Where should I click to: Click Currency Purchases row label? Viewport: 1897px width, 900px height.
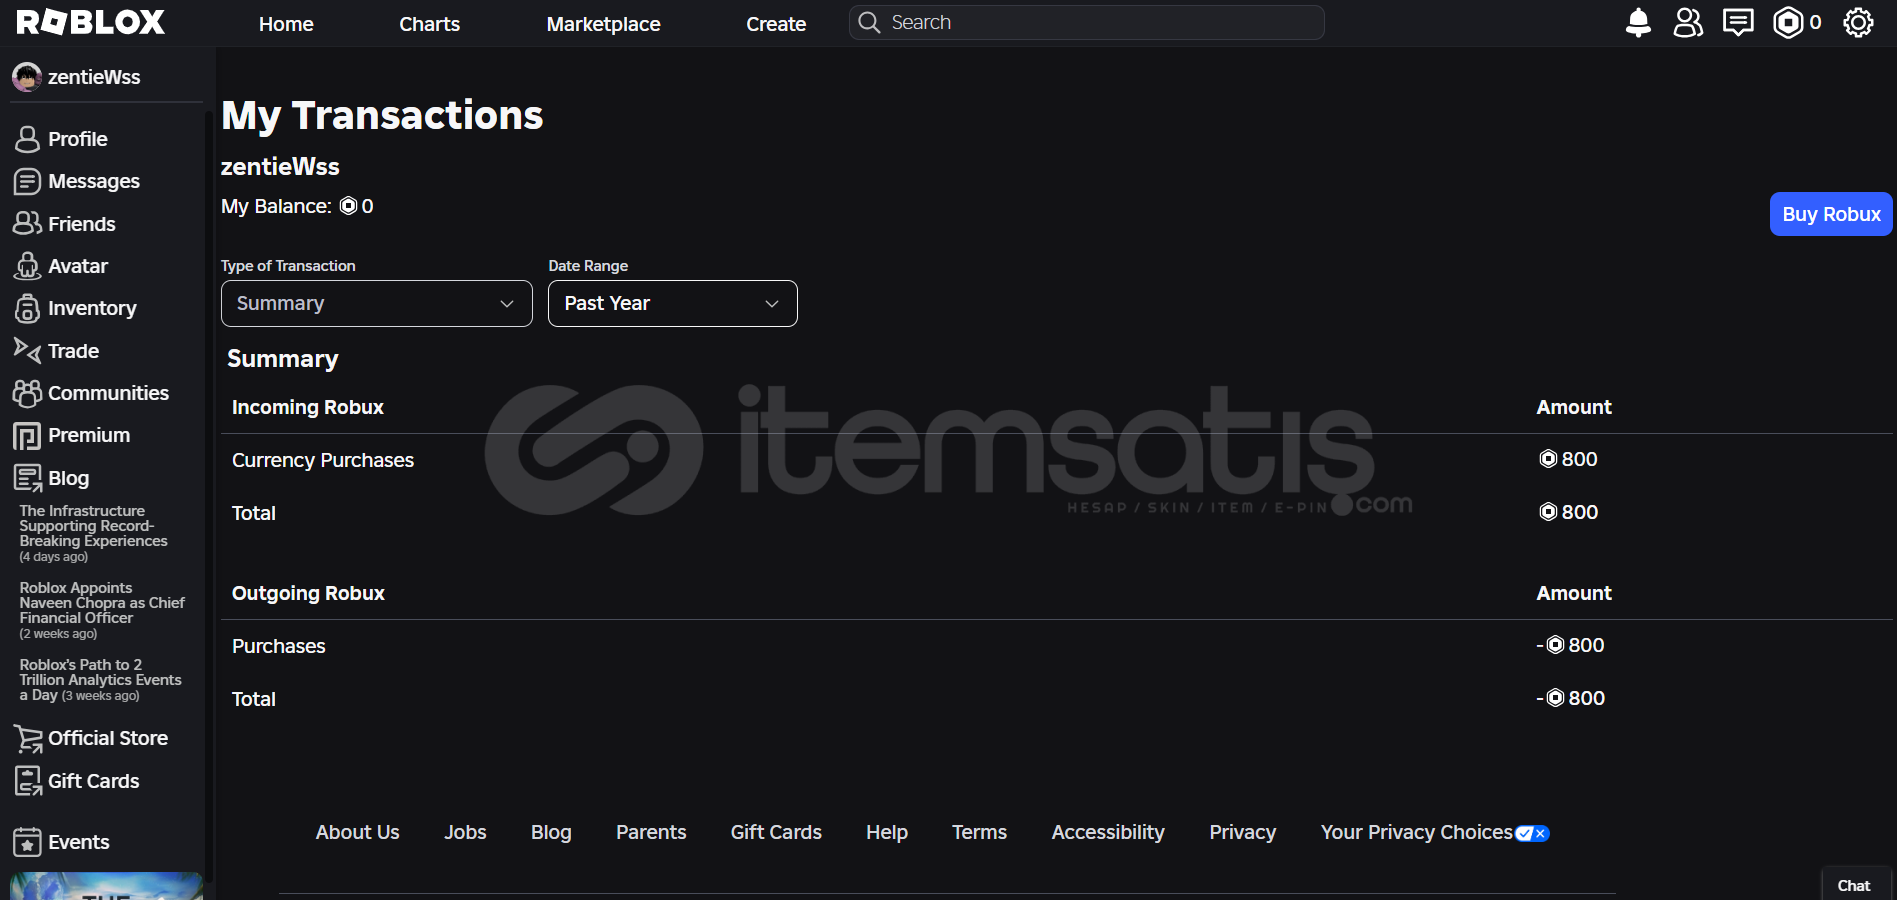tap(323, 460)
